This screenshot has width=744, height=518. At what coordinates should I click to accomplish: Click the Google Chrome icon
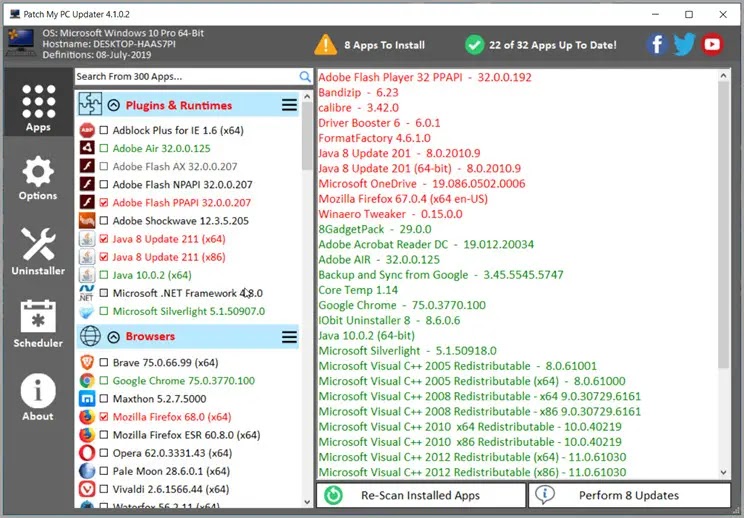(x=87, y=380)
